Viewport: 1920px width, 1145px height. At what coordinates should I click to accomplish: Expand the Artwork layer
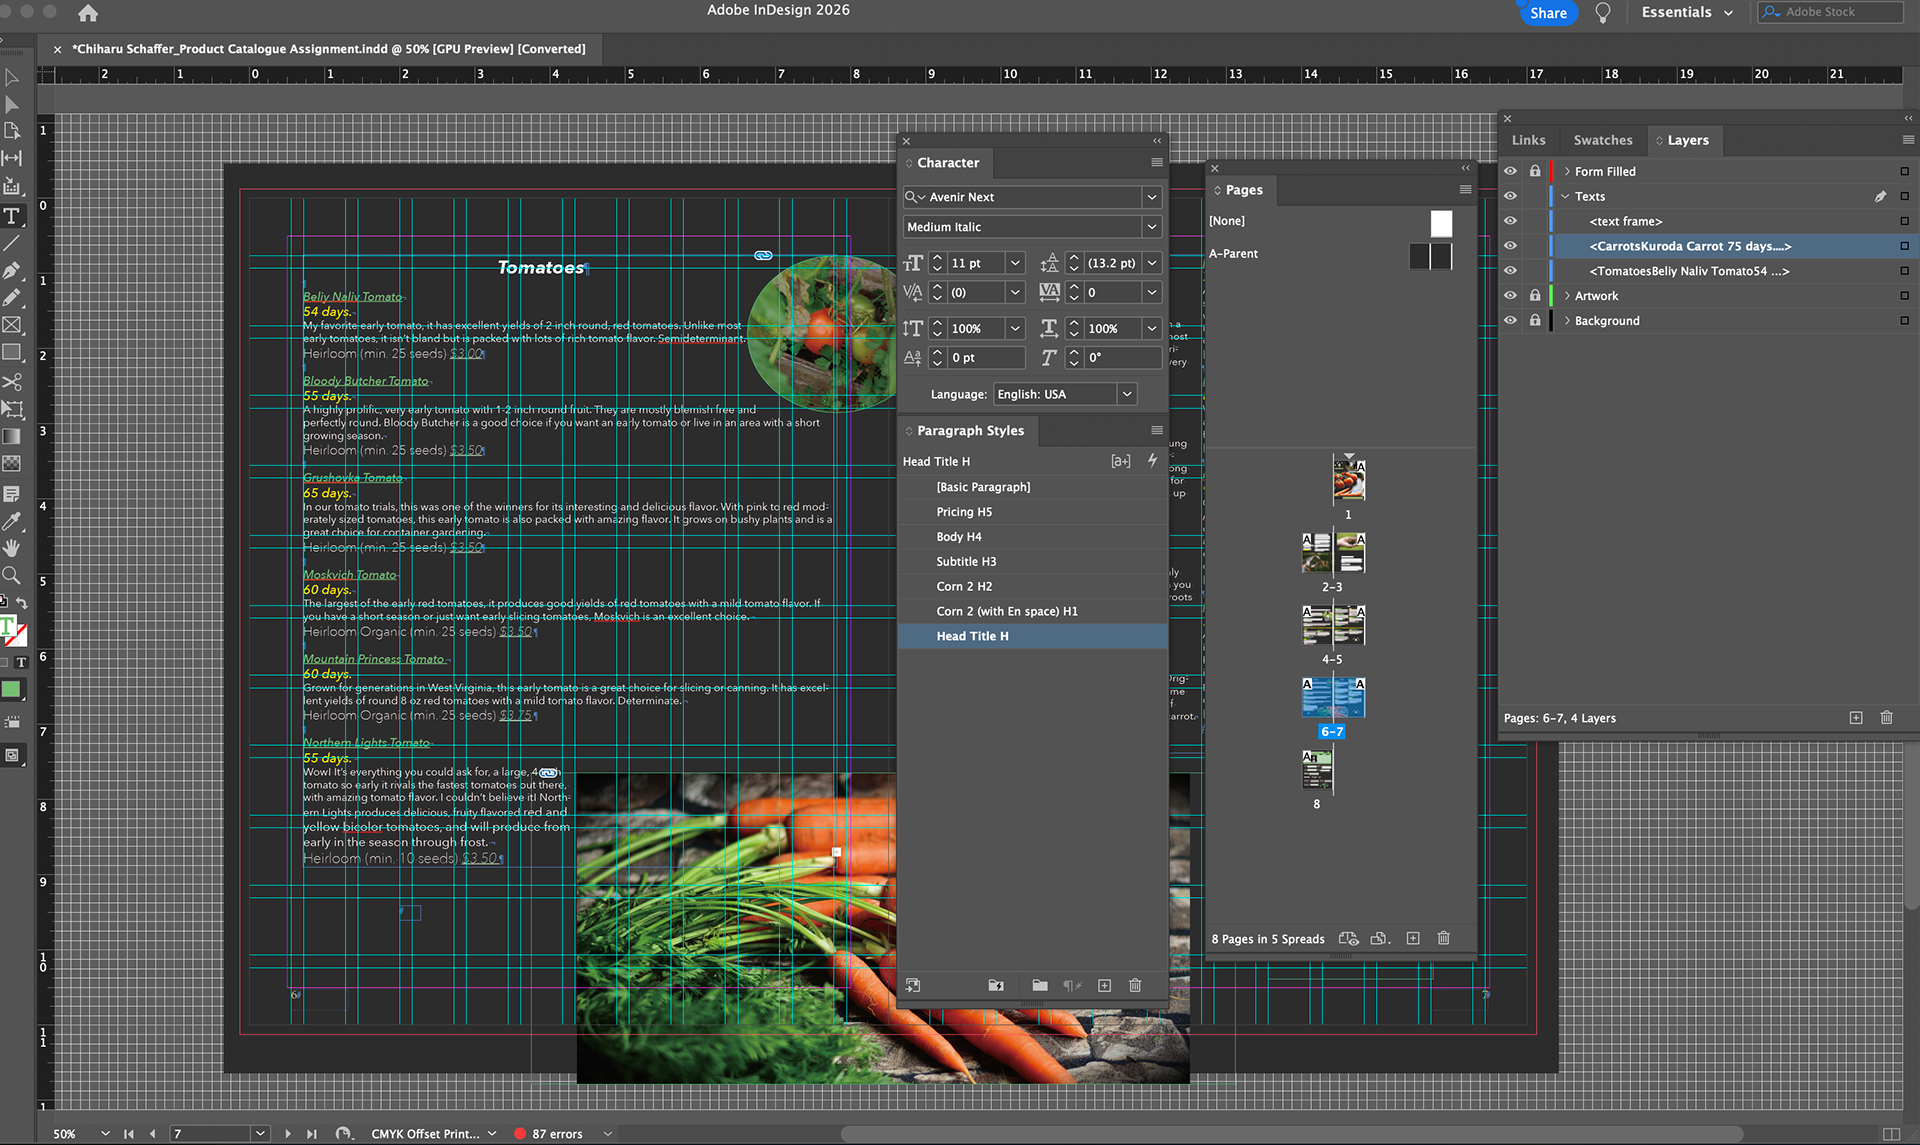tap(1567, 296)
